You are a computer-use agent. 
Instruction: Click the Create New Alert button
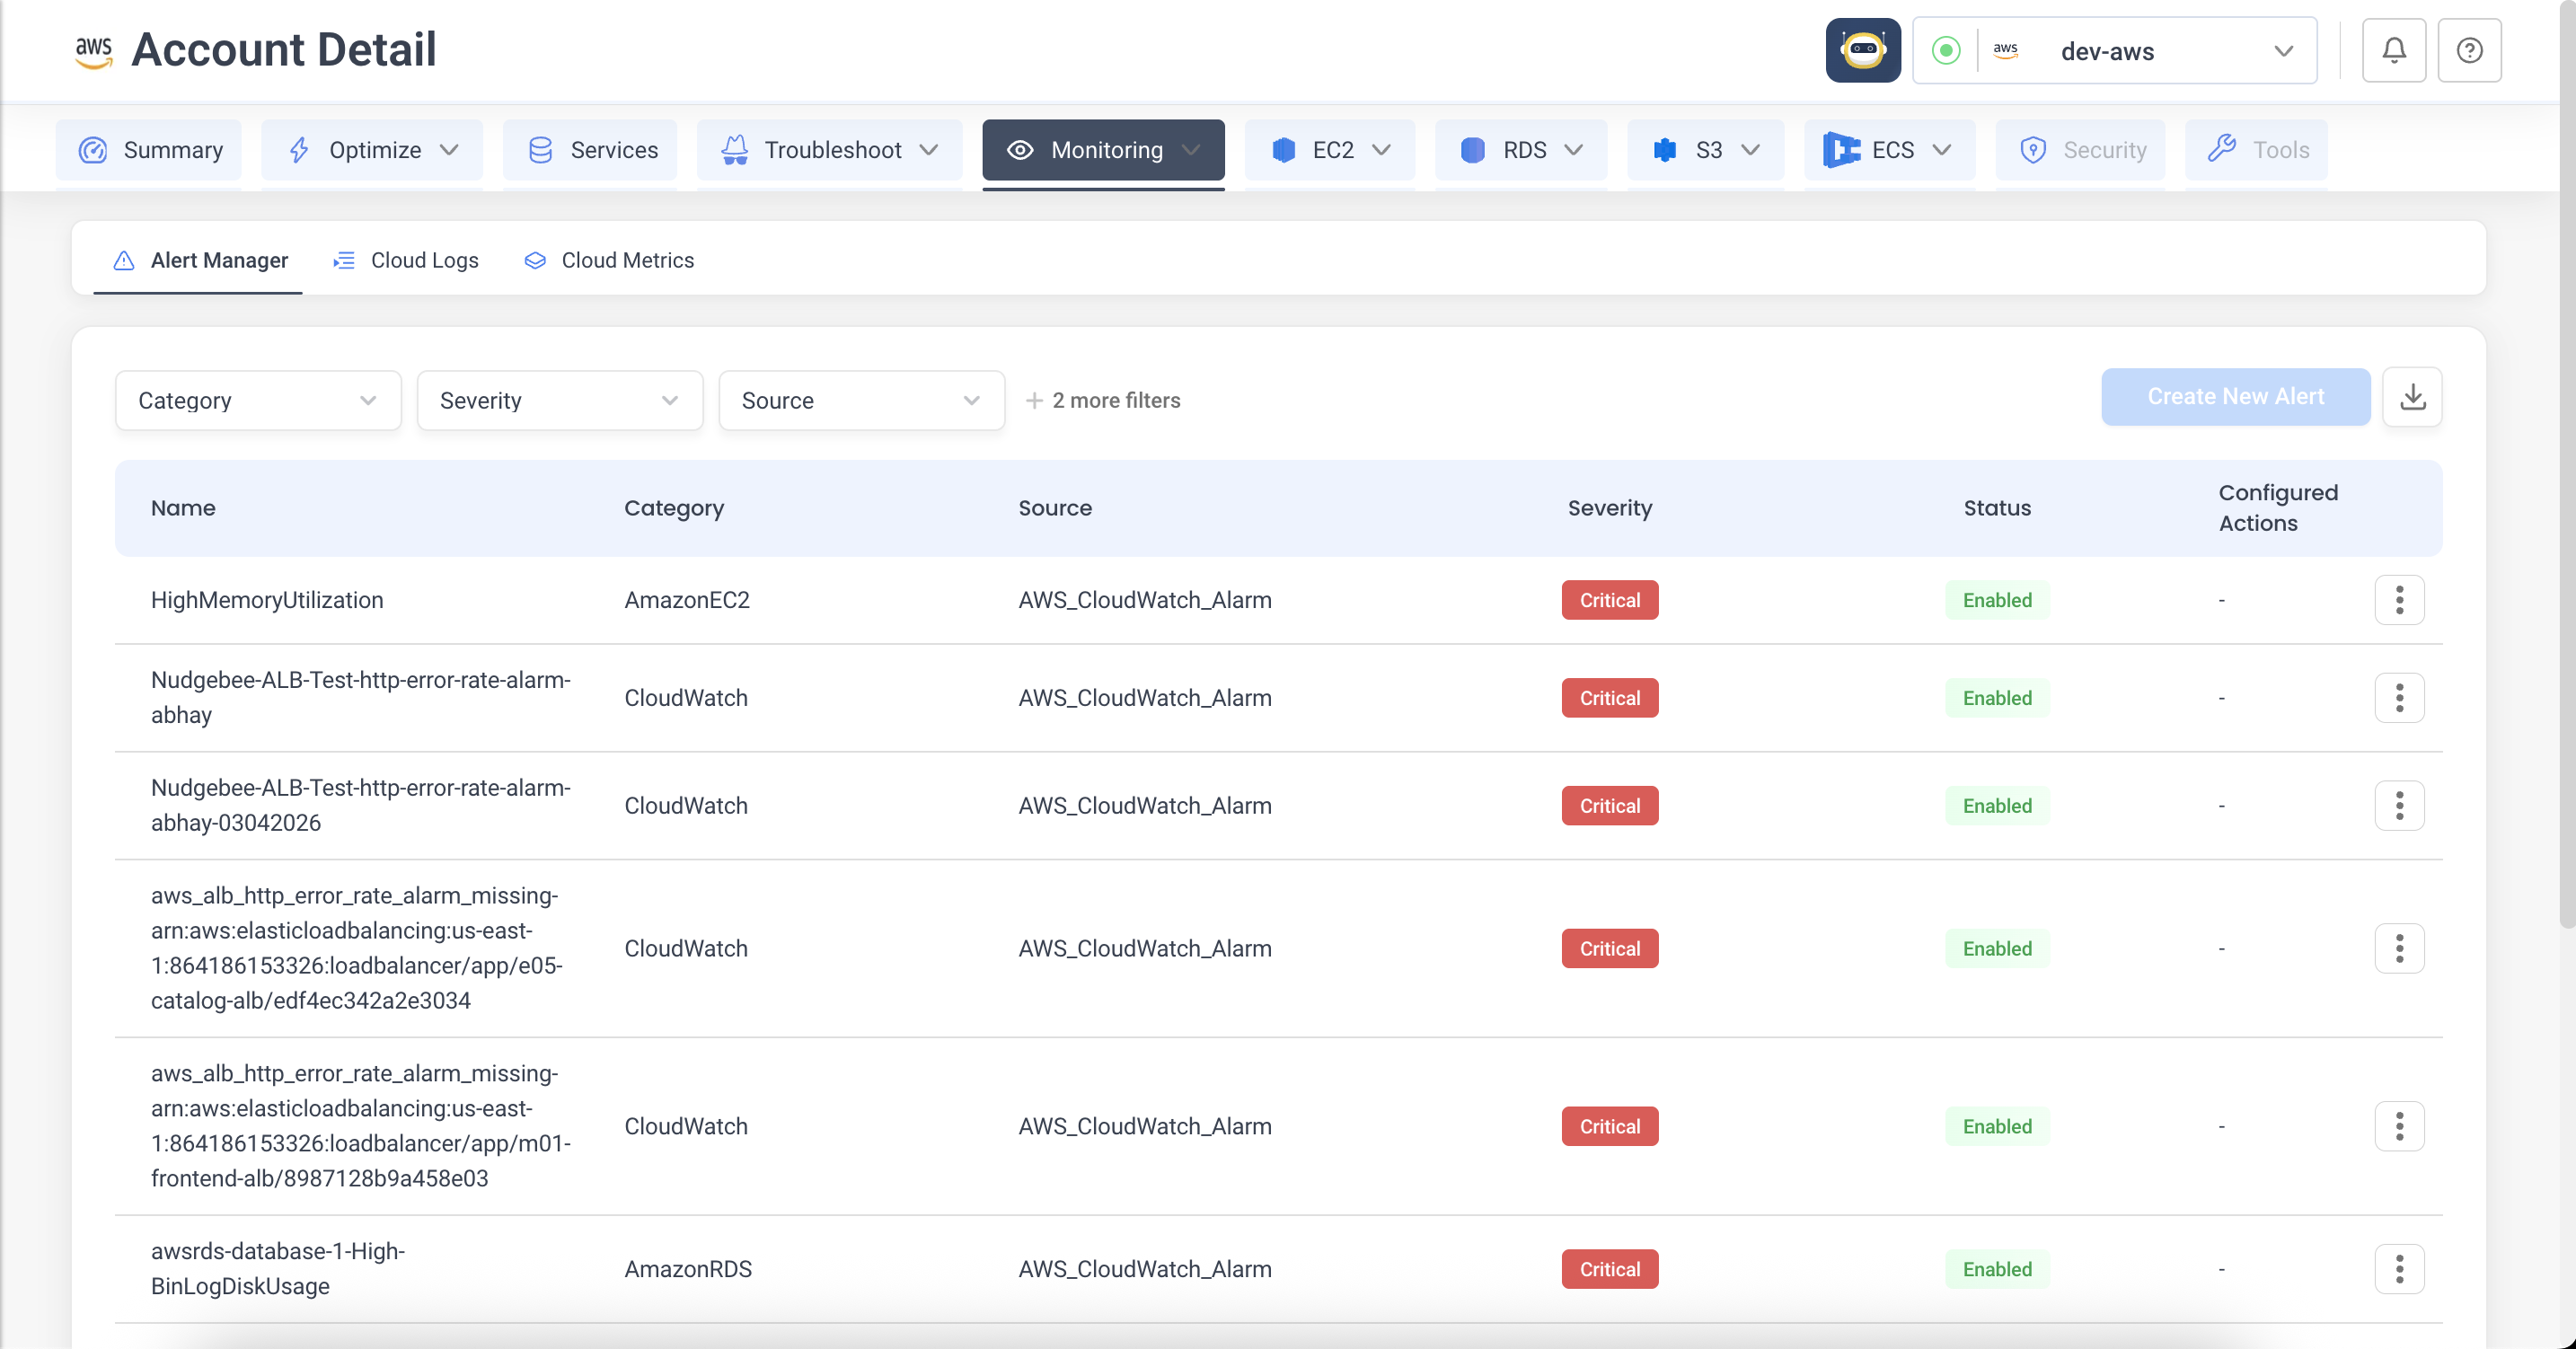coord(2235,397)
